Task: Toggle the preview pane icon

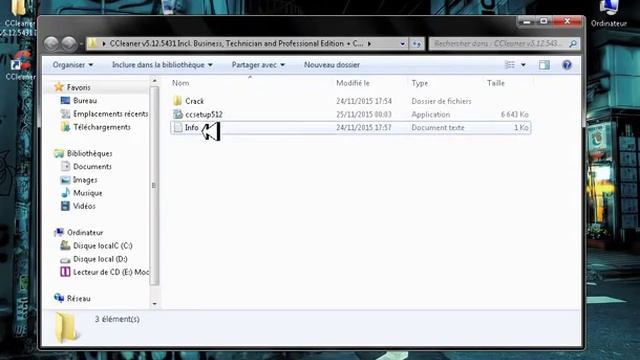Action: 544,65
